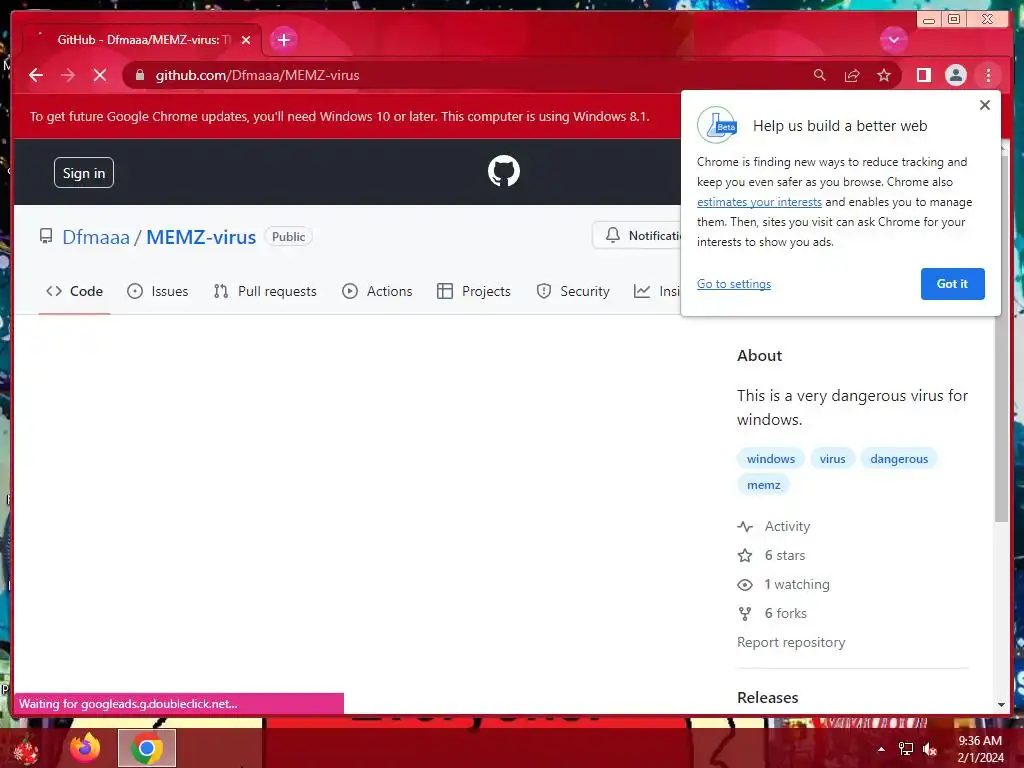Viewport: 1024px width, 768px height.
Task: Switch to the Issues tab
Action: click(x=157, y=291)
